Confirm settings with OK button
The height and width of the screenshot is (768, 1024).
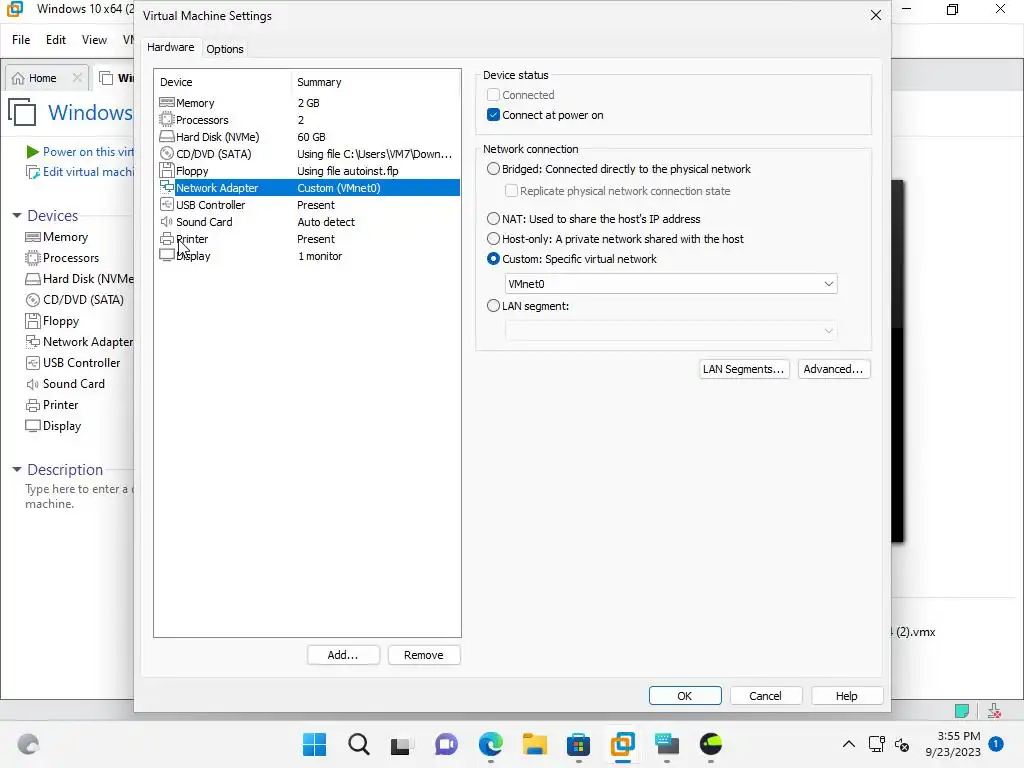tap(684, 696)
